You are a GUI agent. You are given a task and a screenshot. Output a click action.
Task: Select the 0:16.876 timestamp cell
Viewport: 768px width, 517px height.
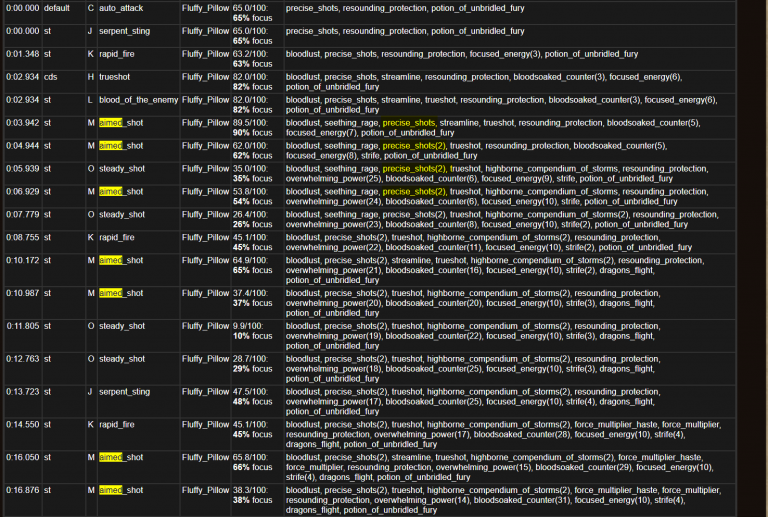pos(21,489)
